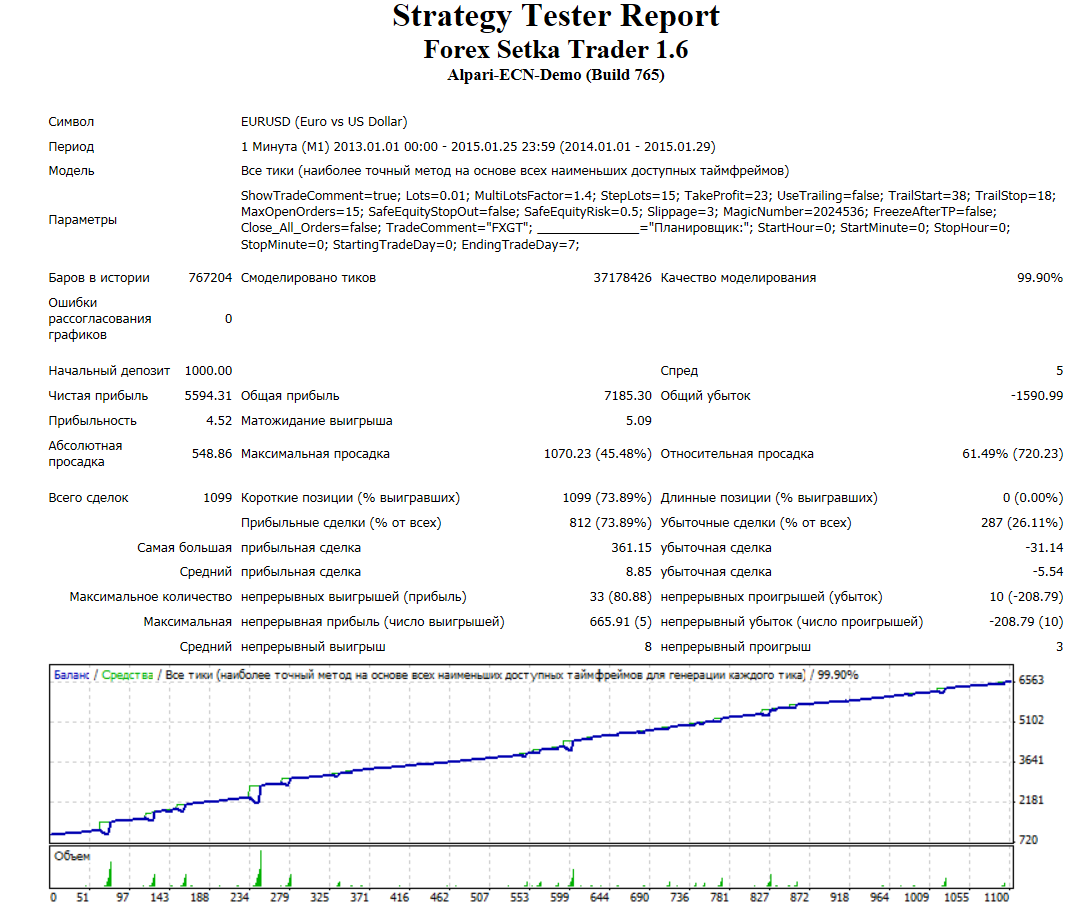Select the Относительная просадка label
Screen dimensions: 1092x906
point(737,454)
